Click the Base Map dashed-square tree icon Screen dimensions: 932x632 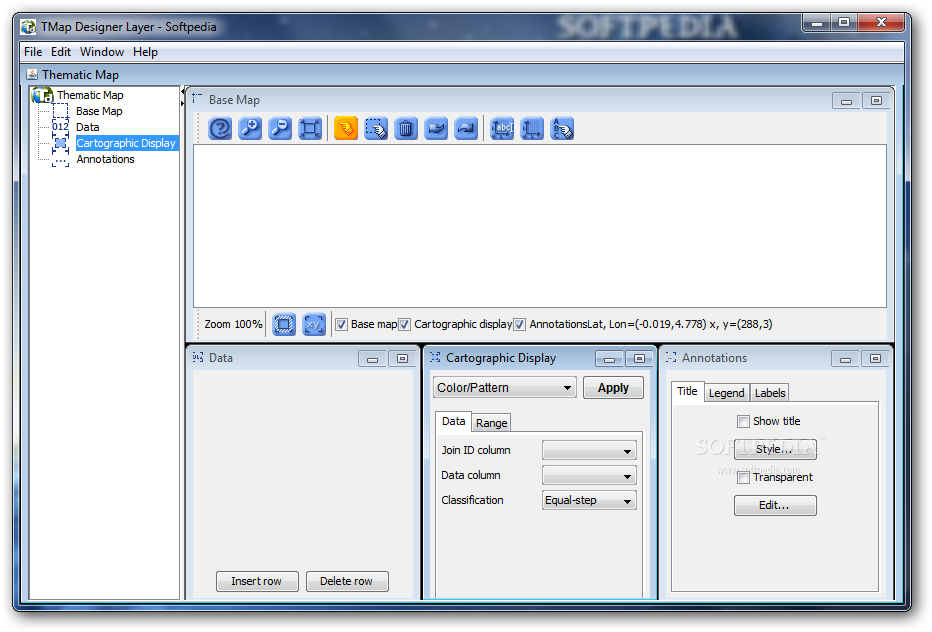(61, 111)
